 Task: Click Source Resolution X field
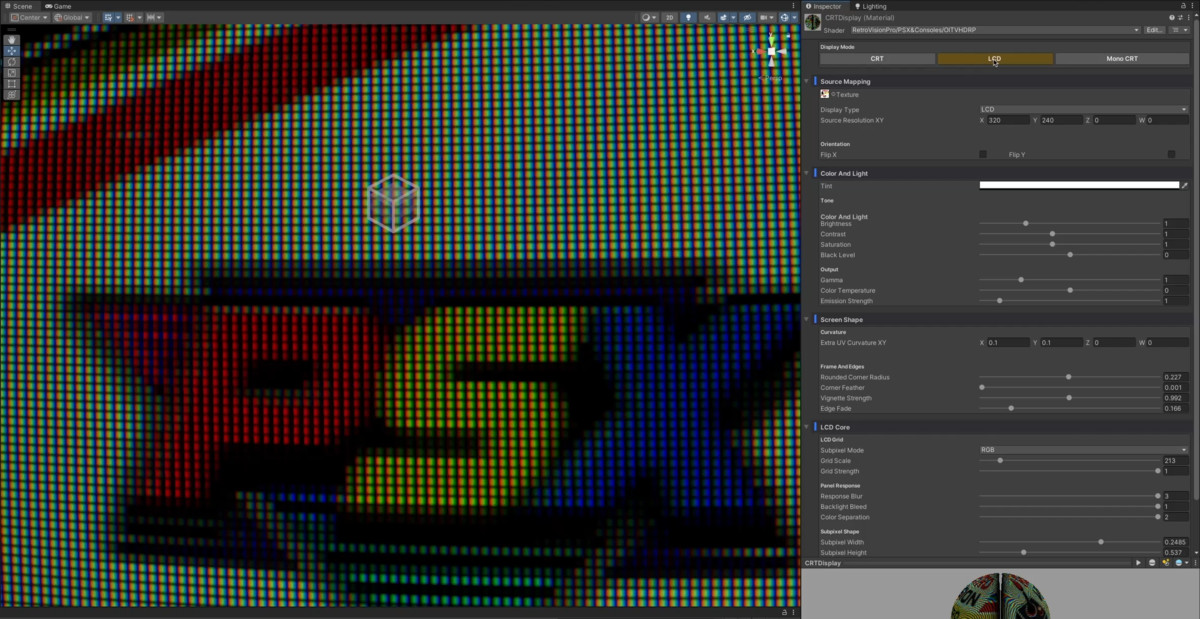pos(1008,120)
